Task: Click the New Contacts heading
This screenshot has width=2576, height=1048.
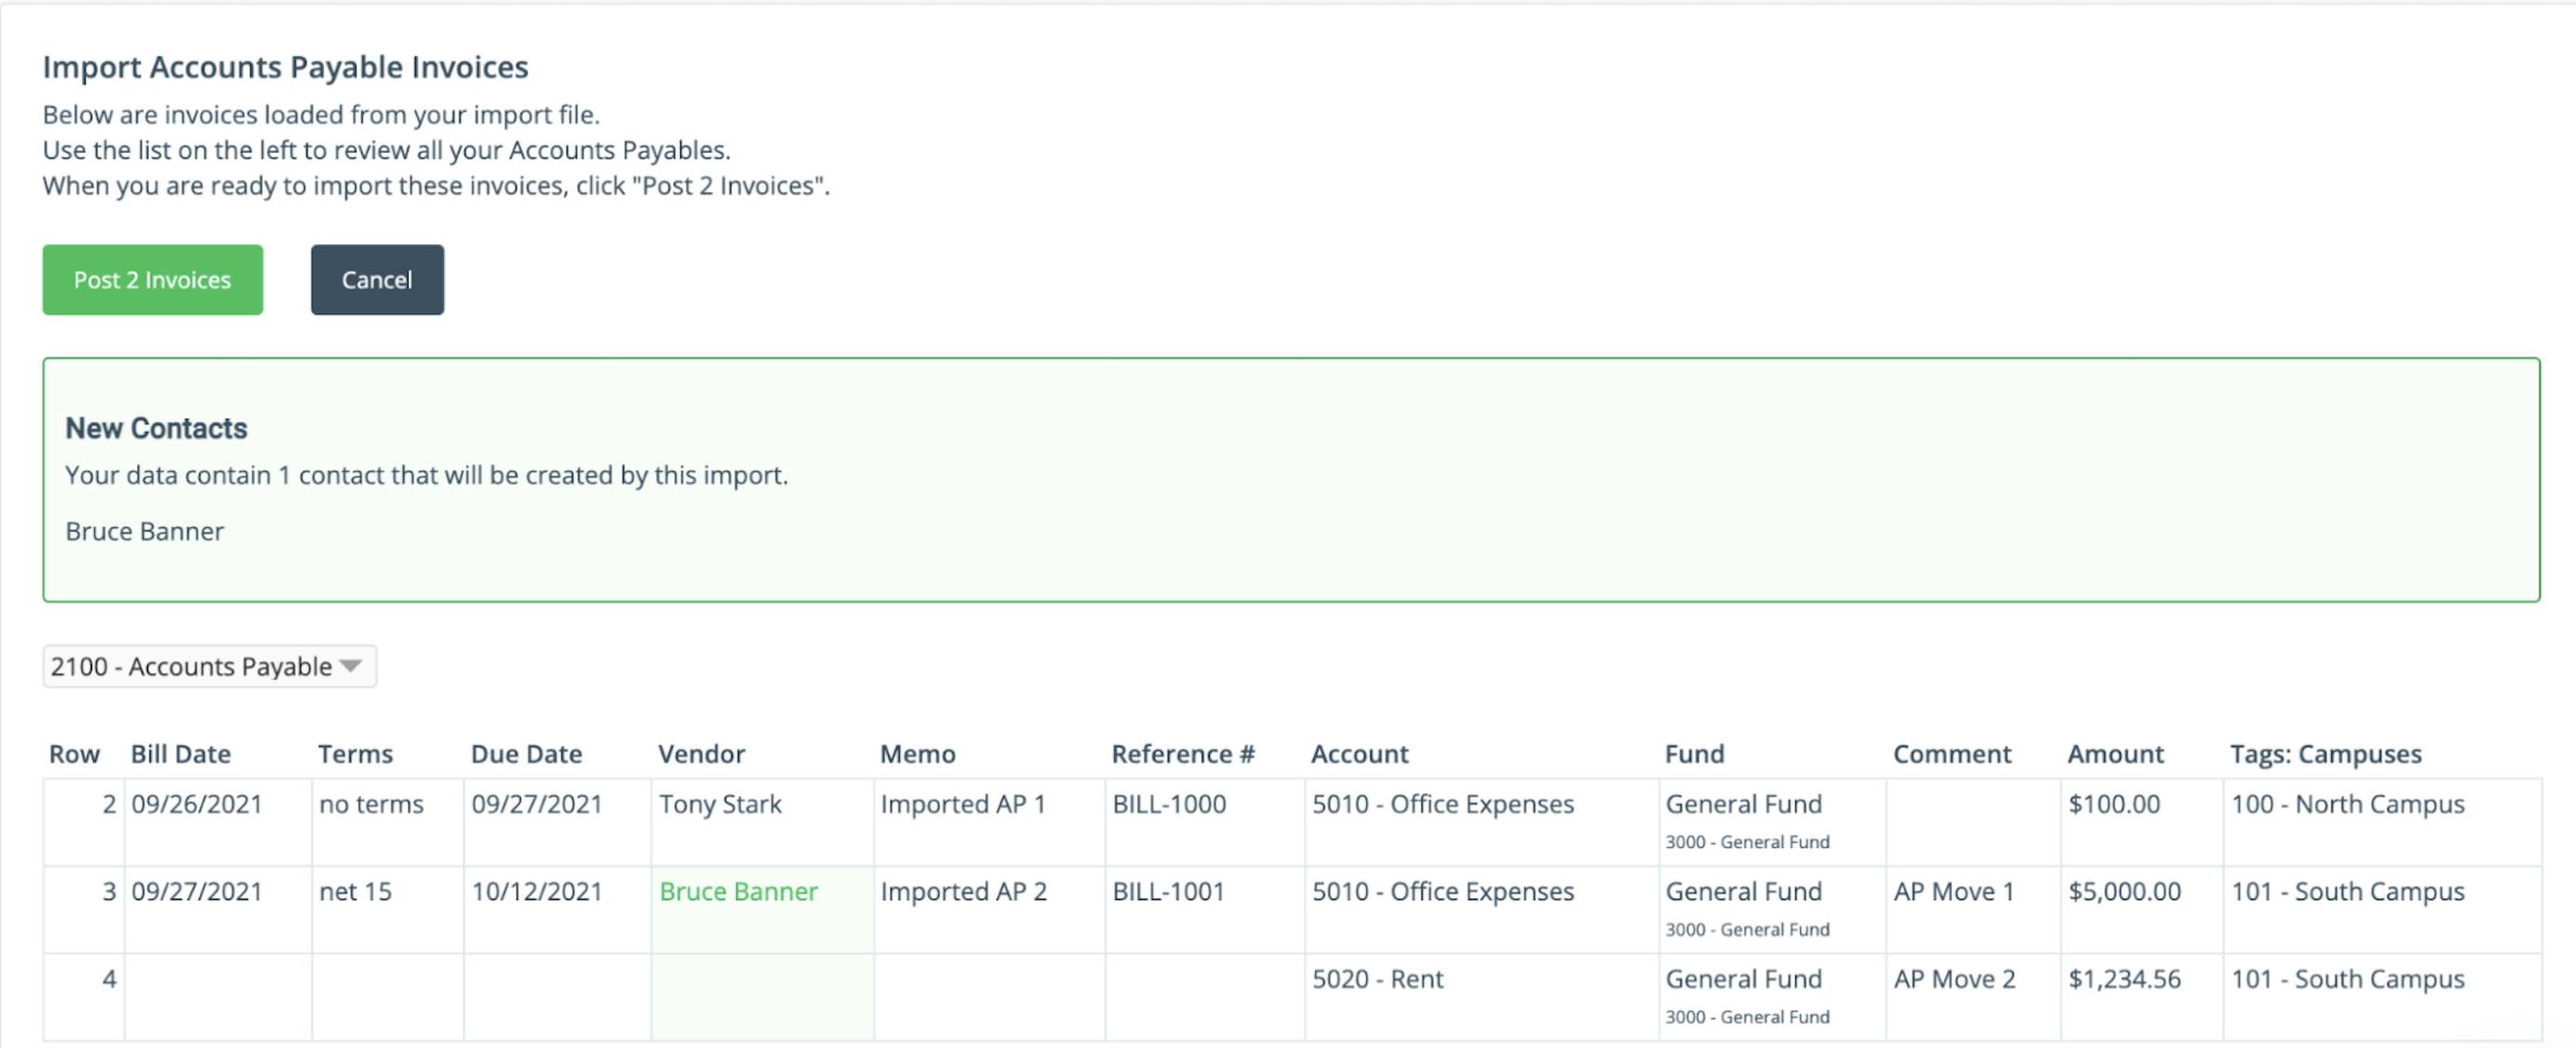Action: coord(156,428)
